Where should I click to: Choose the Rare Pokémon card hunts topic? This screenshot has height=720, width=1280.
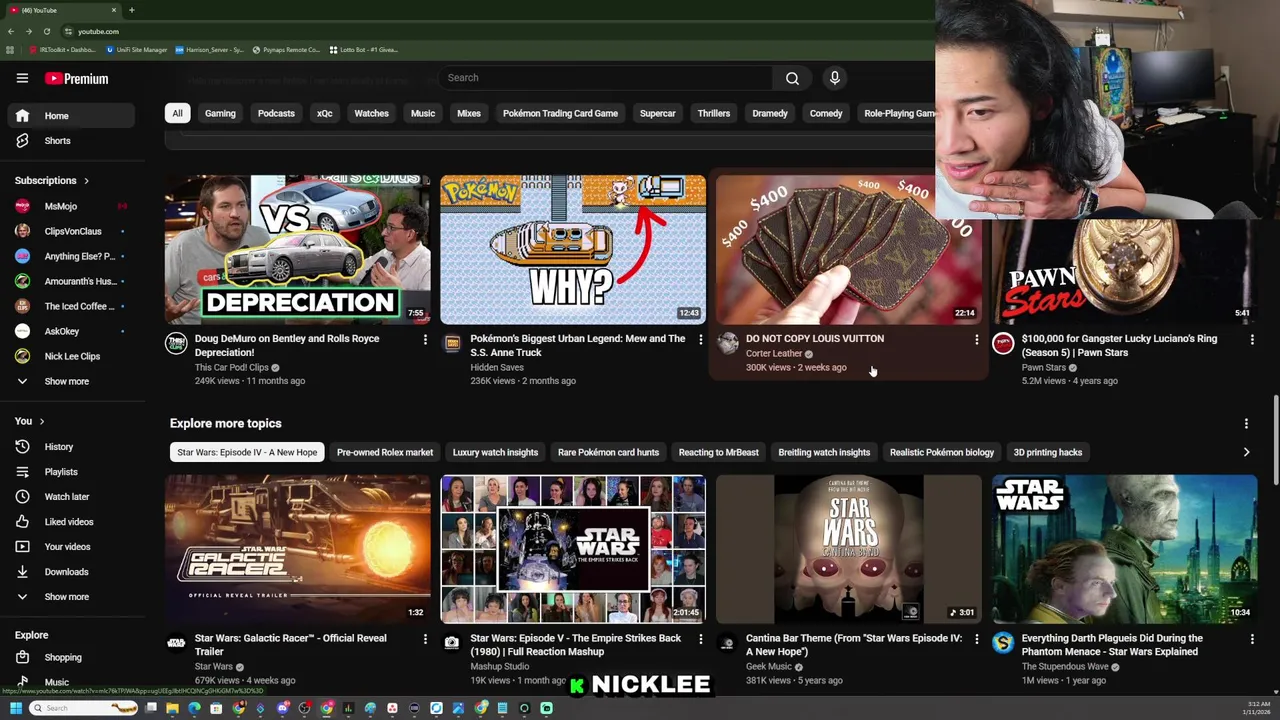[608, 452]
